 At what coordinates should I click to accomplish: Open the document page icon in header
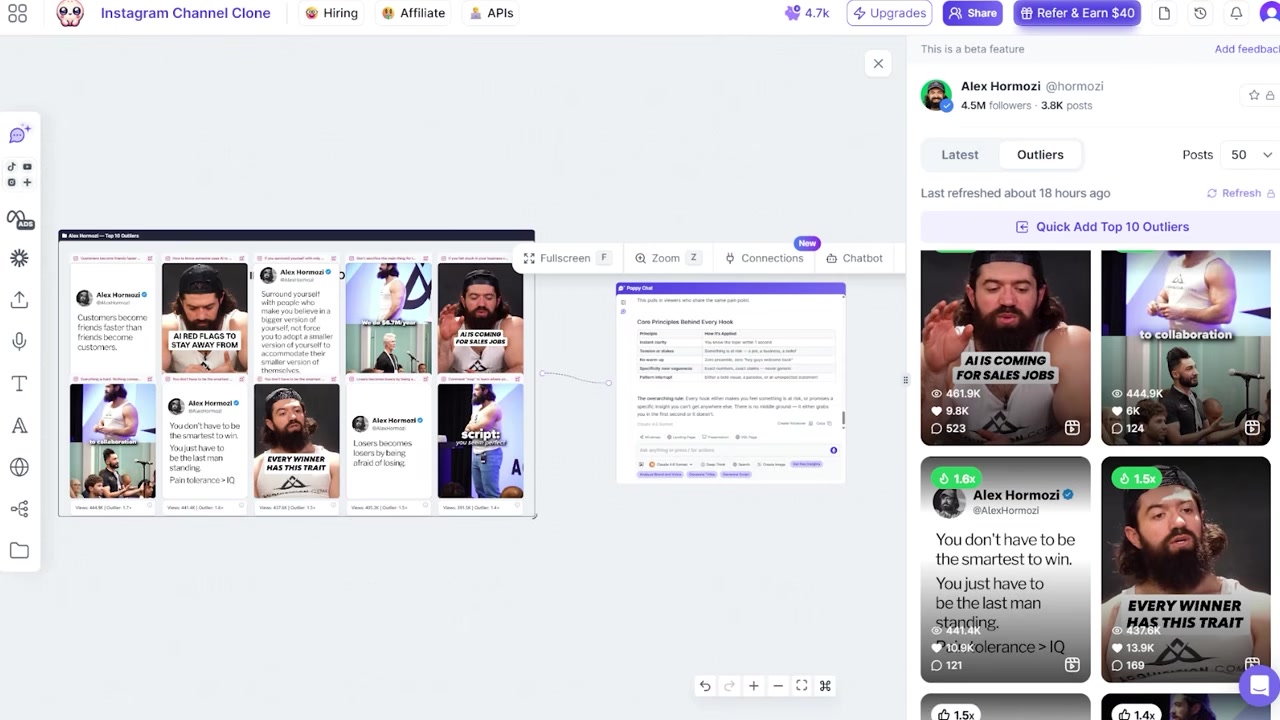tap(1164, 14)
